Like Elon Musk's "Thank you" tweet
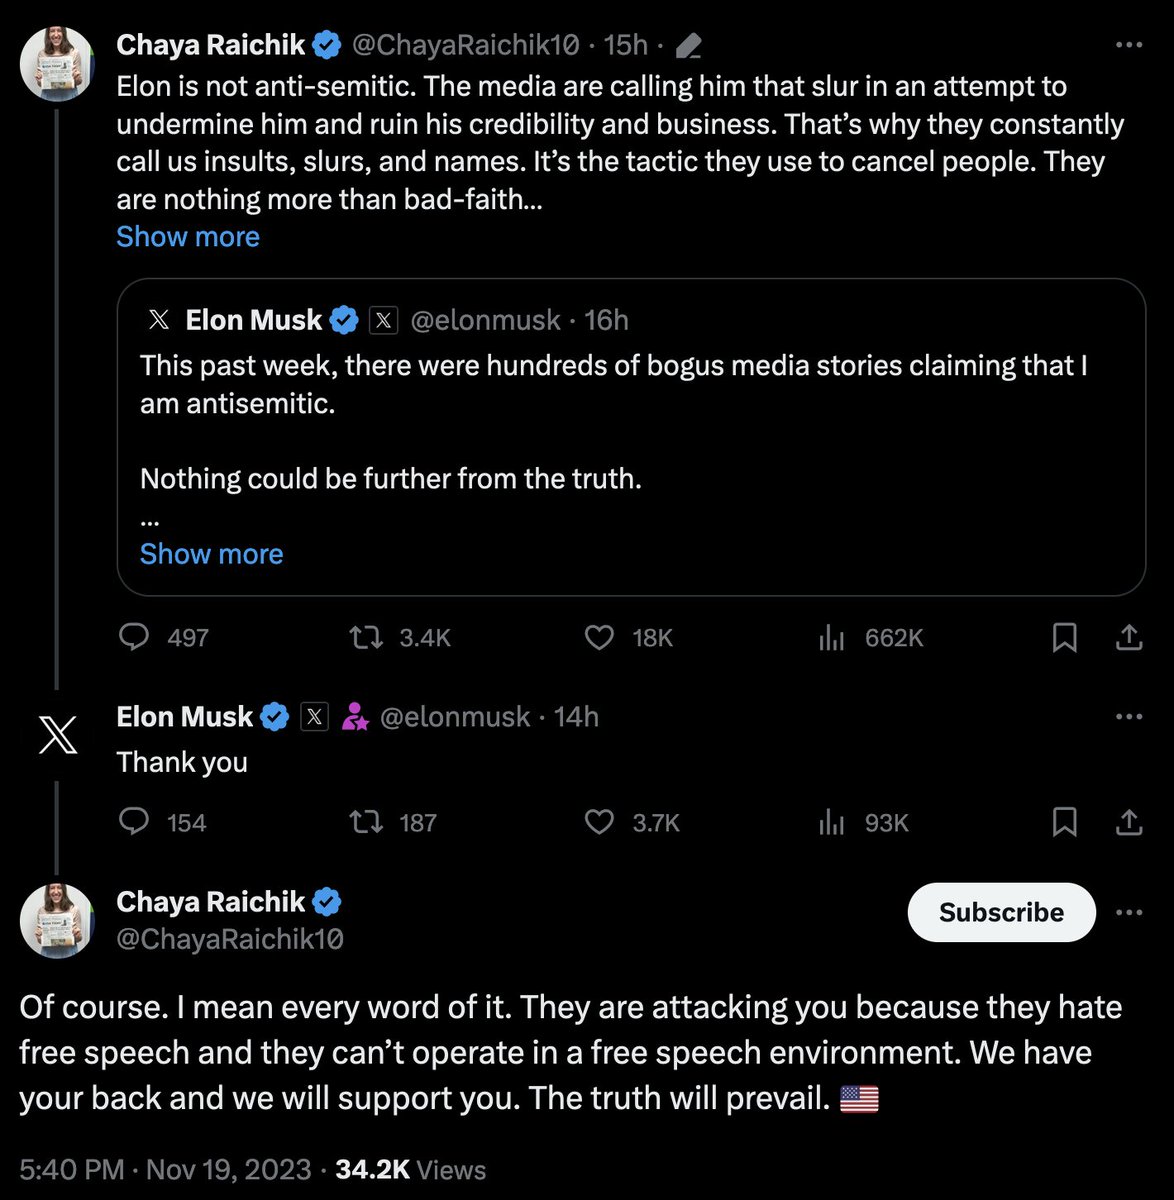The image size is (1174, 1200). (599, 822)
